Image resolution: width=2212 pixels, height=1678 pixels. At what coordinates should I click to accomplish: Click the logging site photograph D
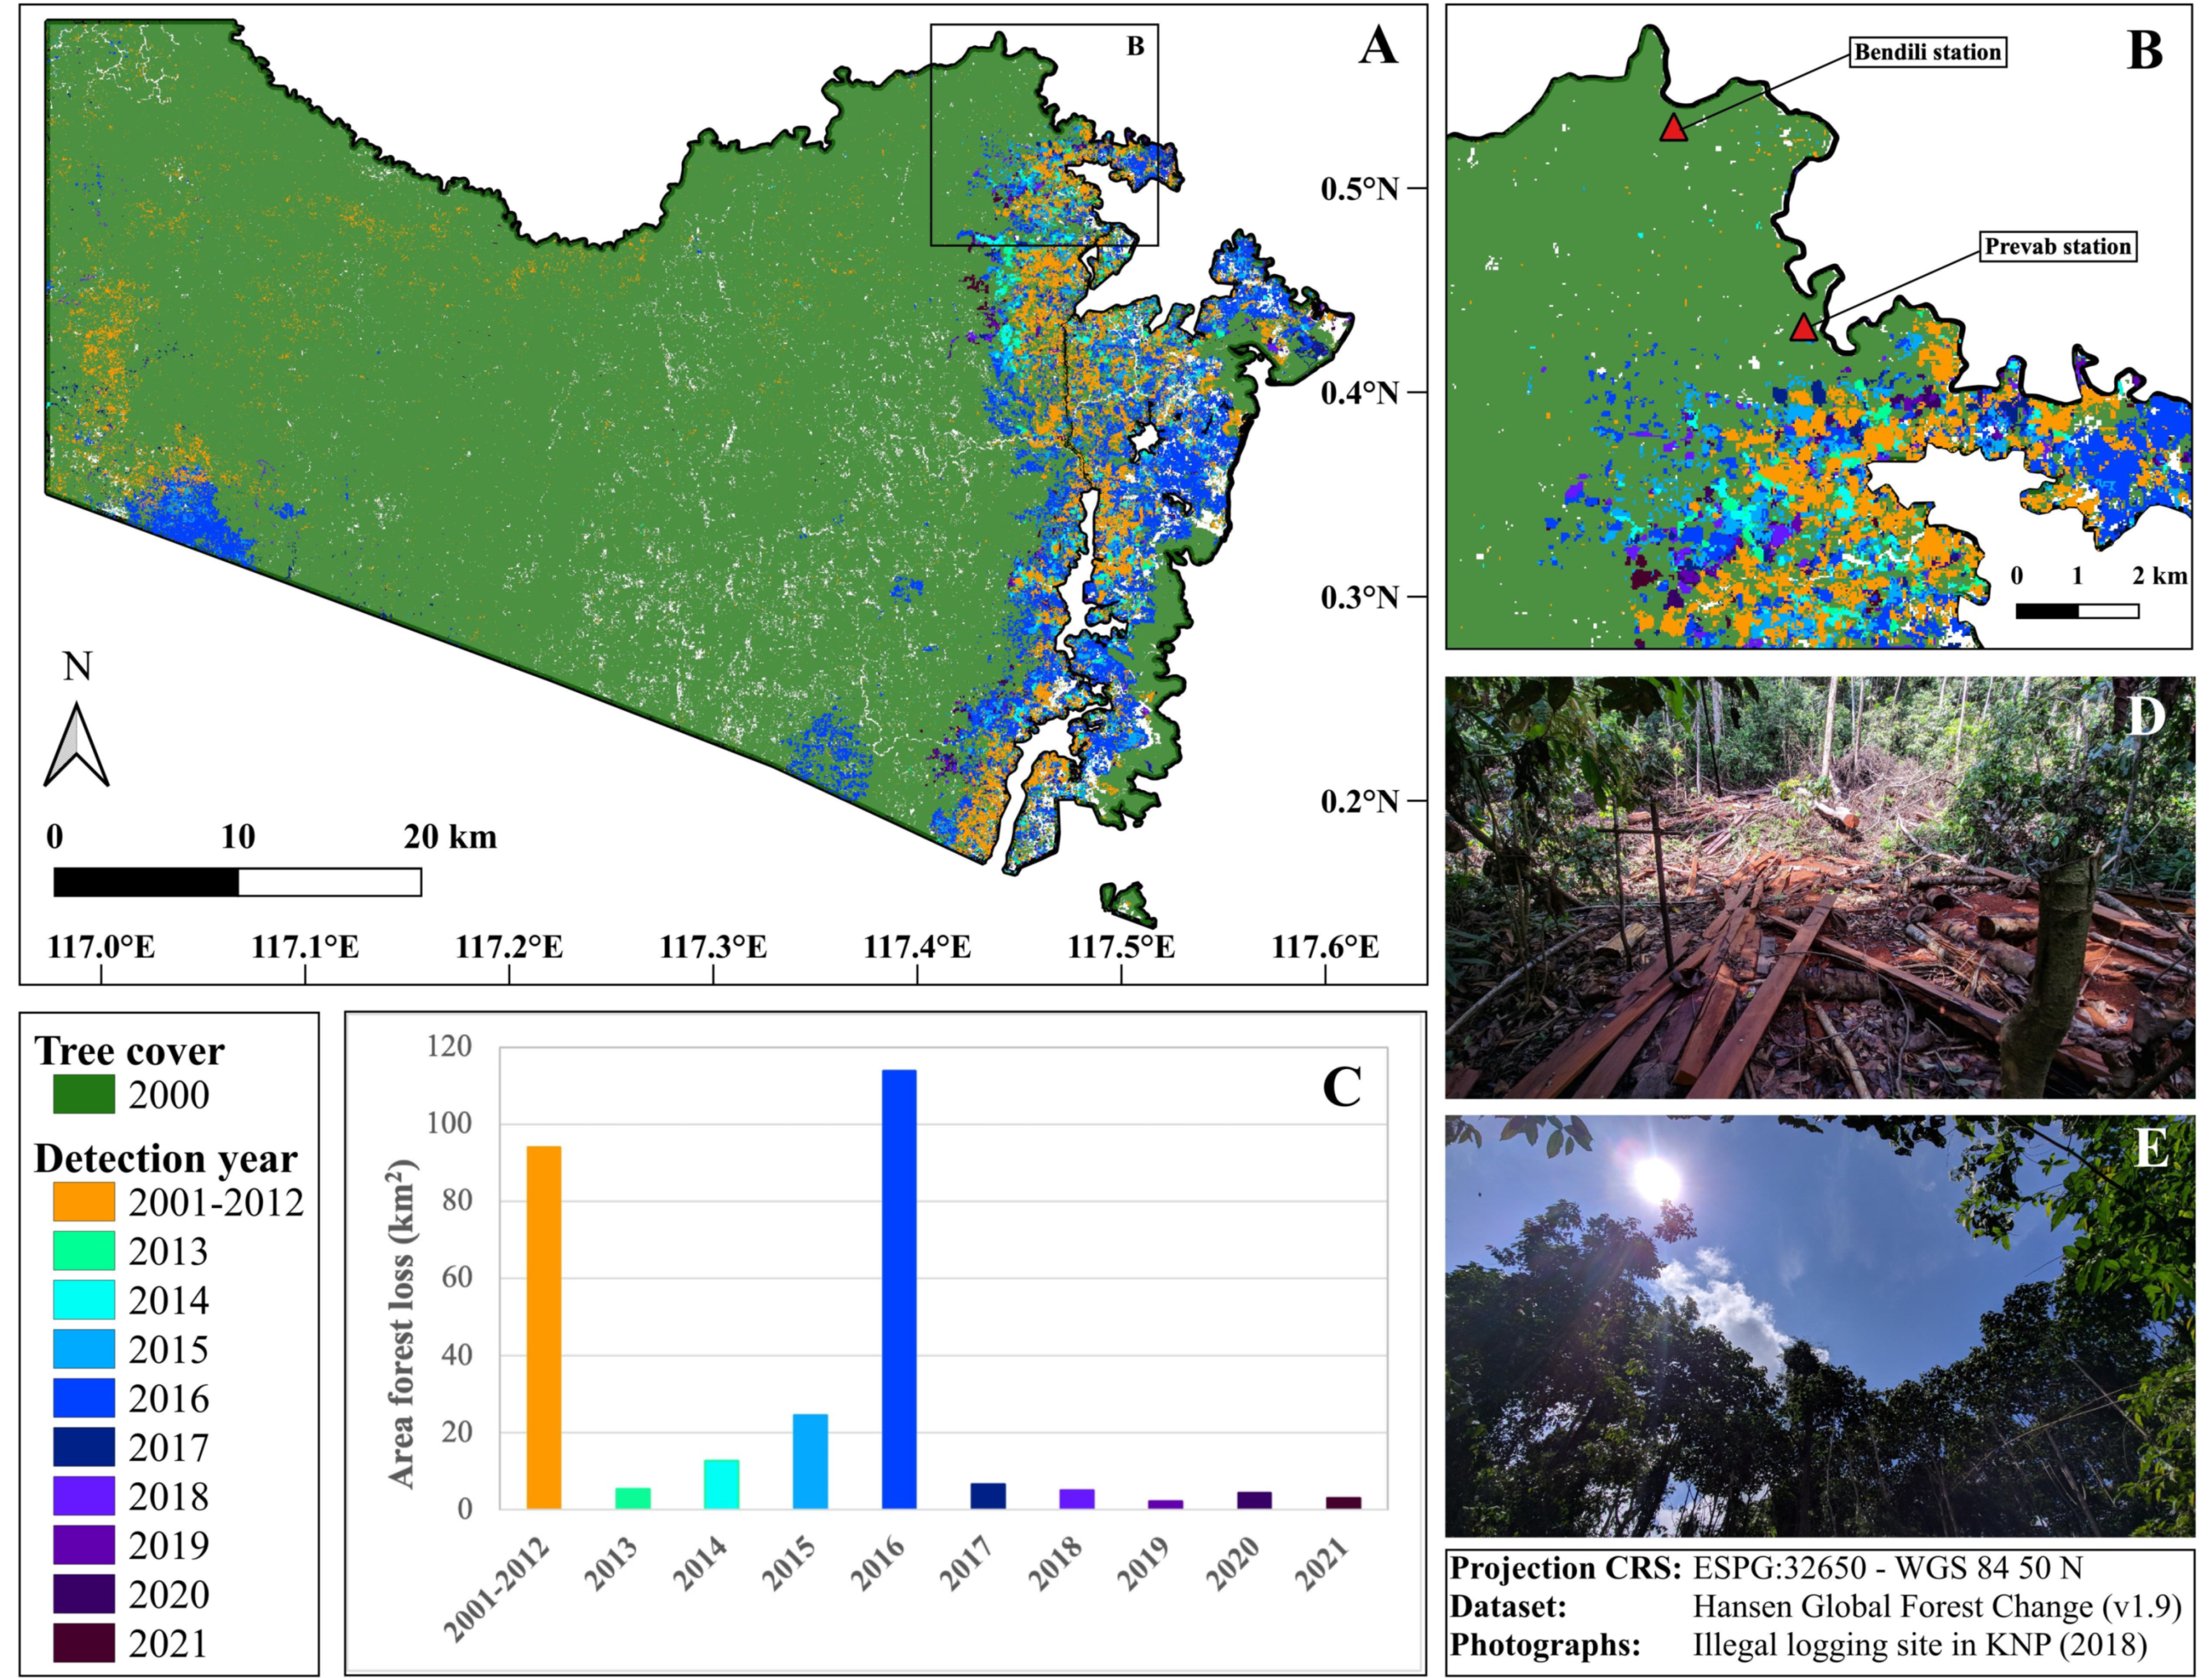tap(1820, 887)
